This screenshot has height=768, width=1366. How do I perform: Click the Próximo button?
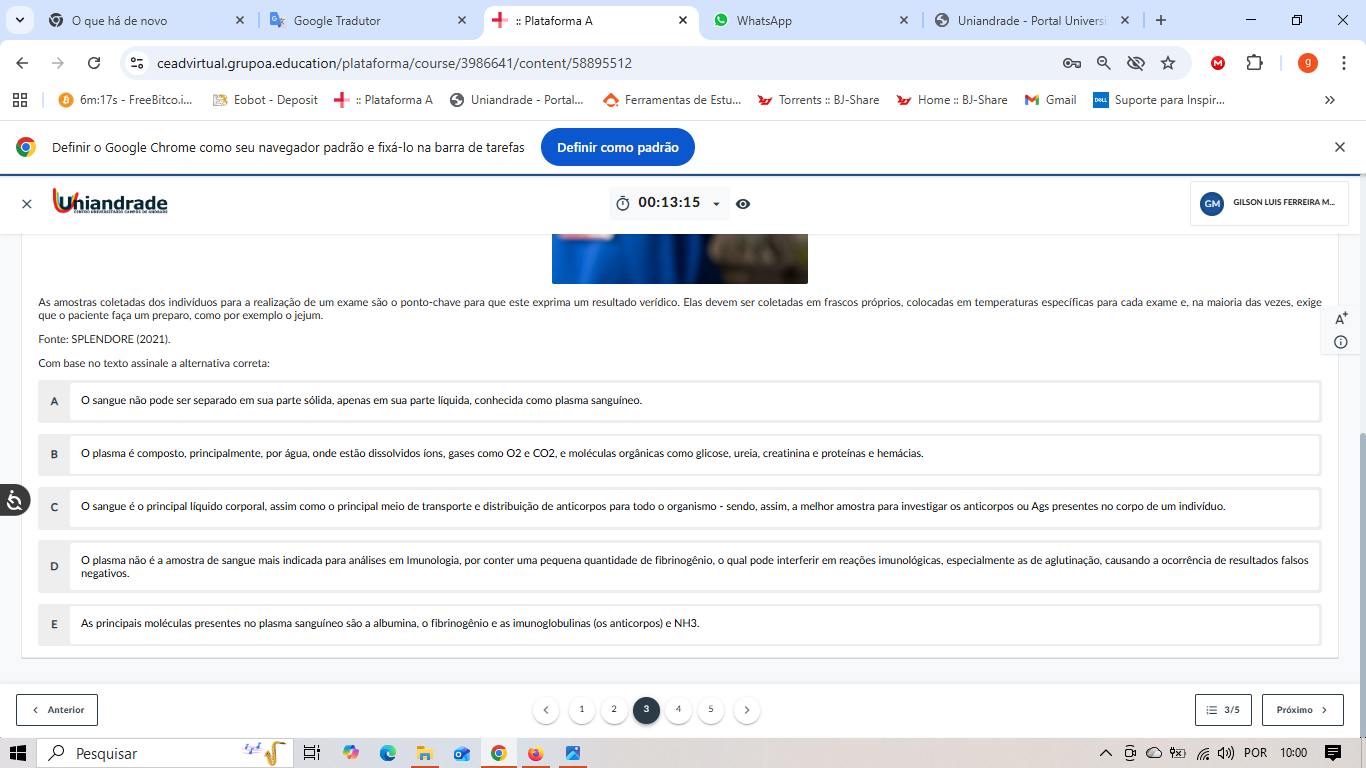1302,710
